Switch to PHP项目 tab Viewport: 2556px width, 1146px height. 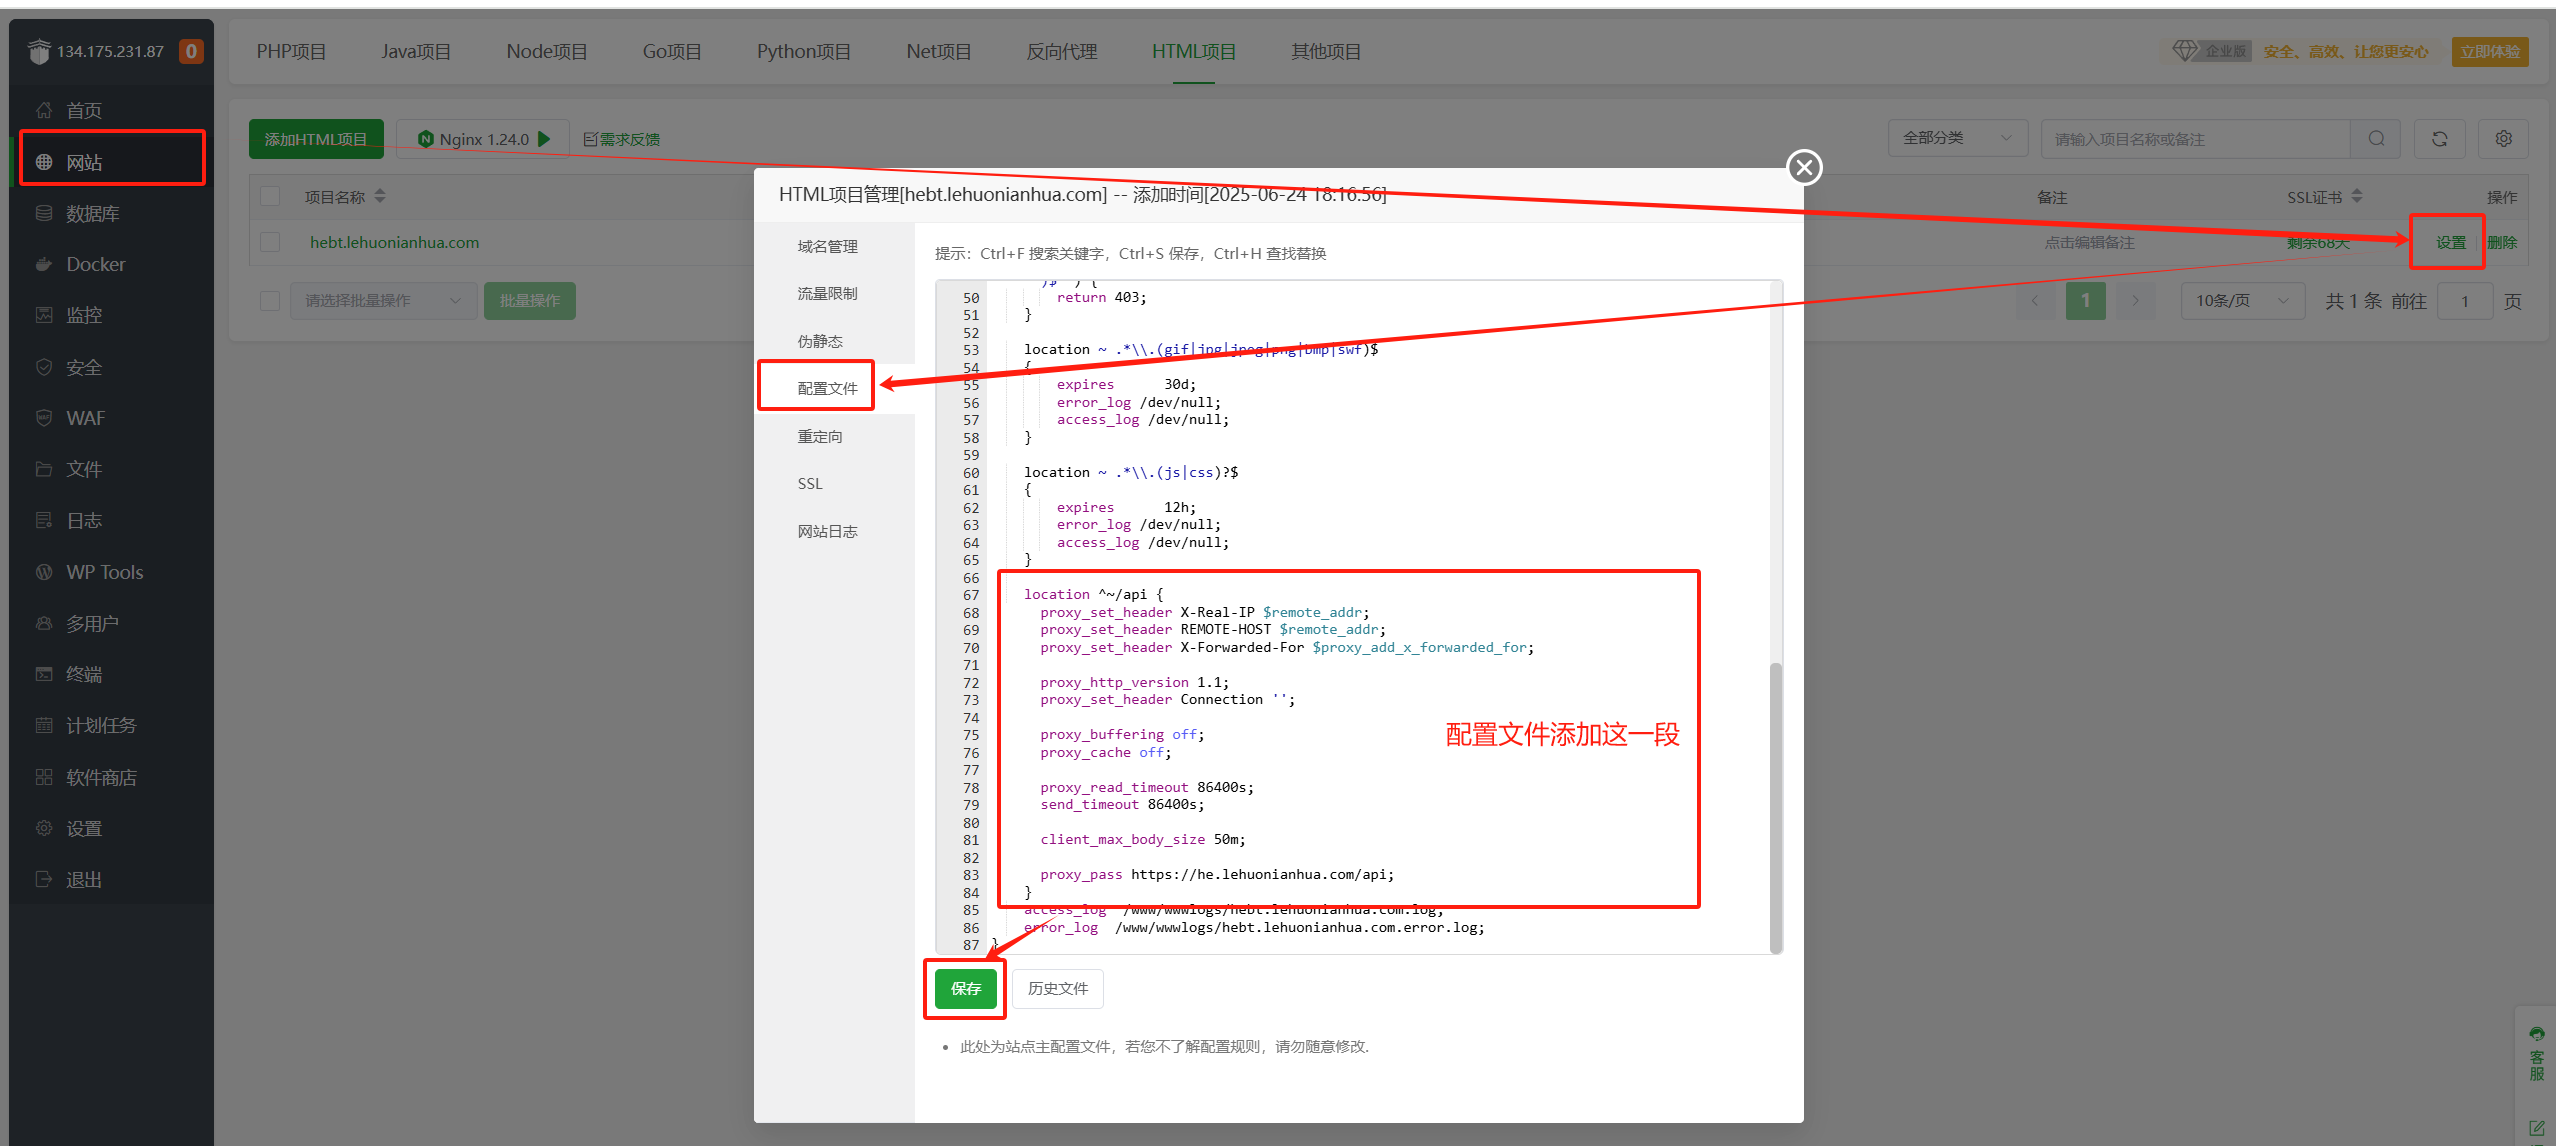291,51
